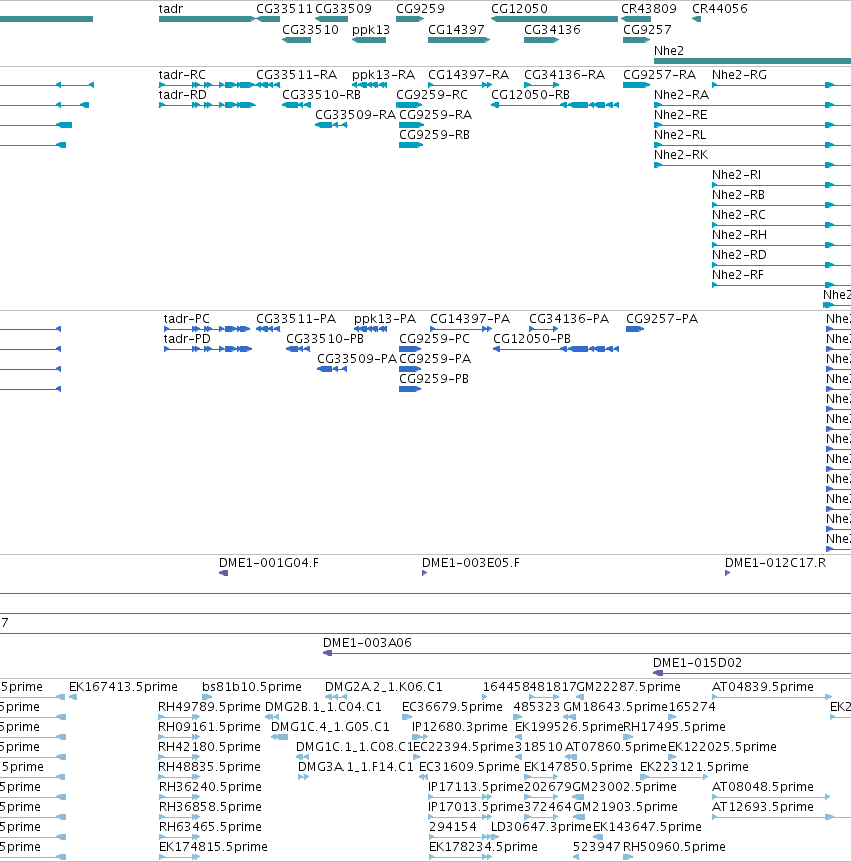Click the CG34136-RA transcript label

pyautogui.click(x=564, y=75)
